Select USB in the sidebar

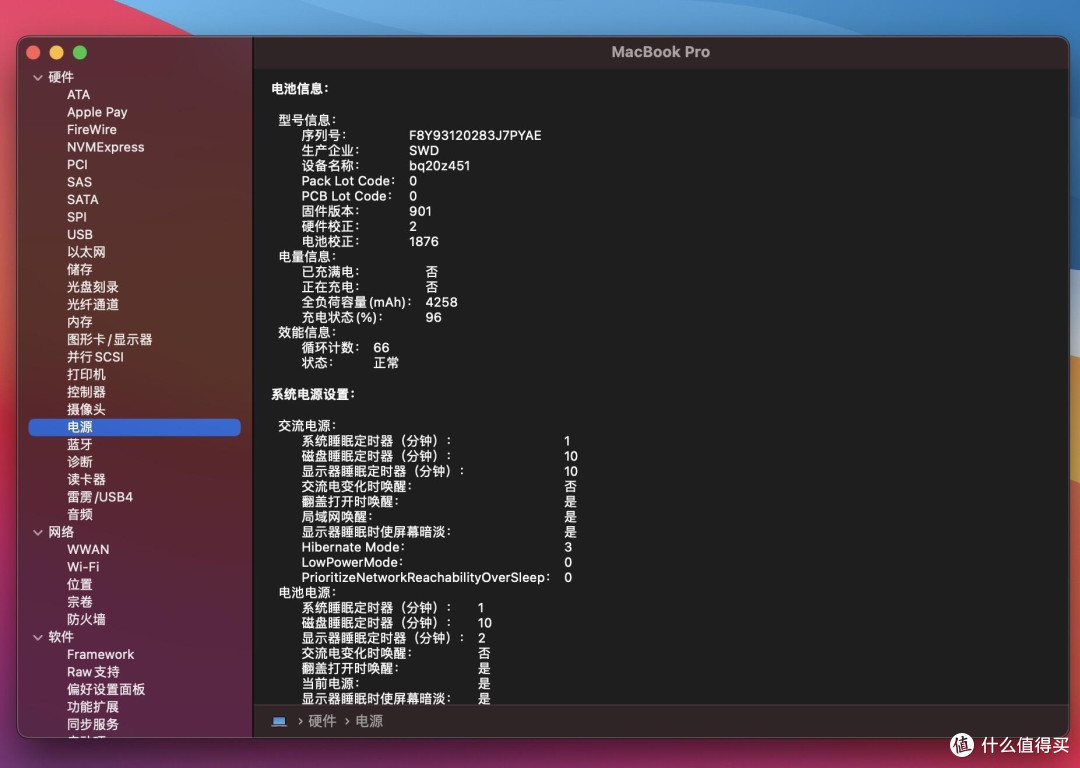point(80,235)
